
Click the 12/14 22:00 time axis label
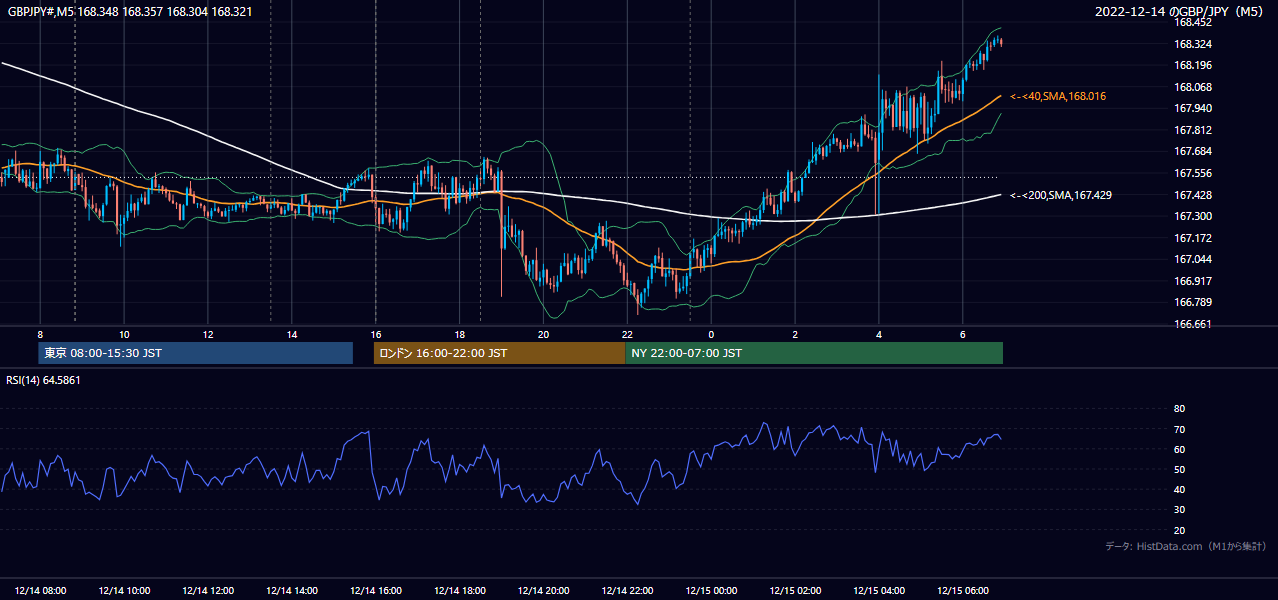pos(627,591)
